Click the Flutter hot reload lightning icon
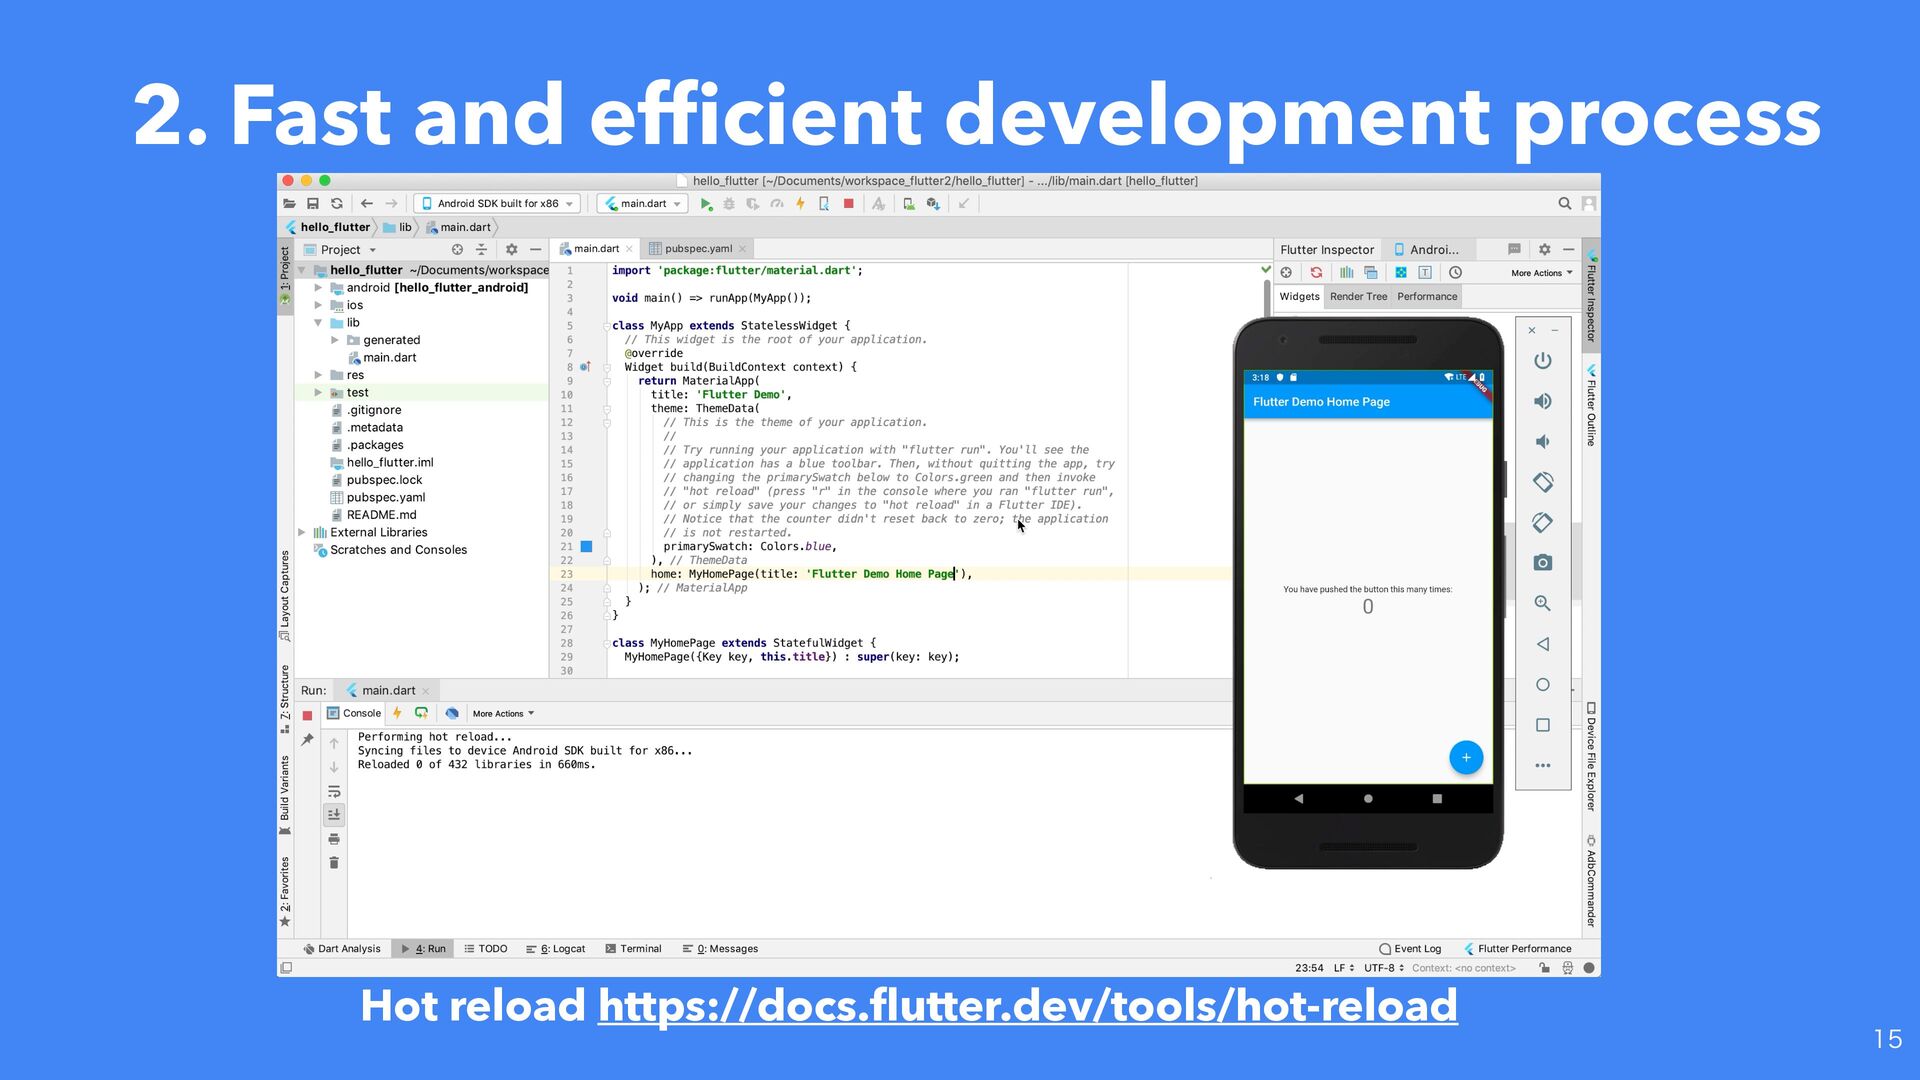Screen dimensions: 1920x1080 click(800, 204)
